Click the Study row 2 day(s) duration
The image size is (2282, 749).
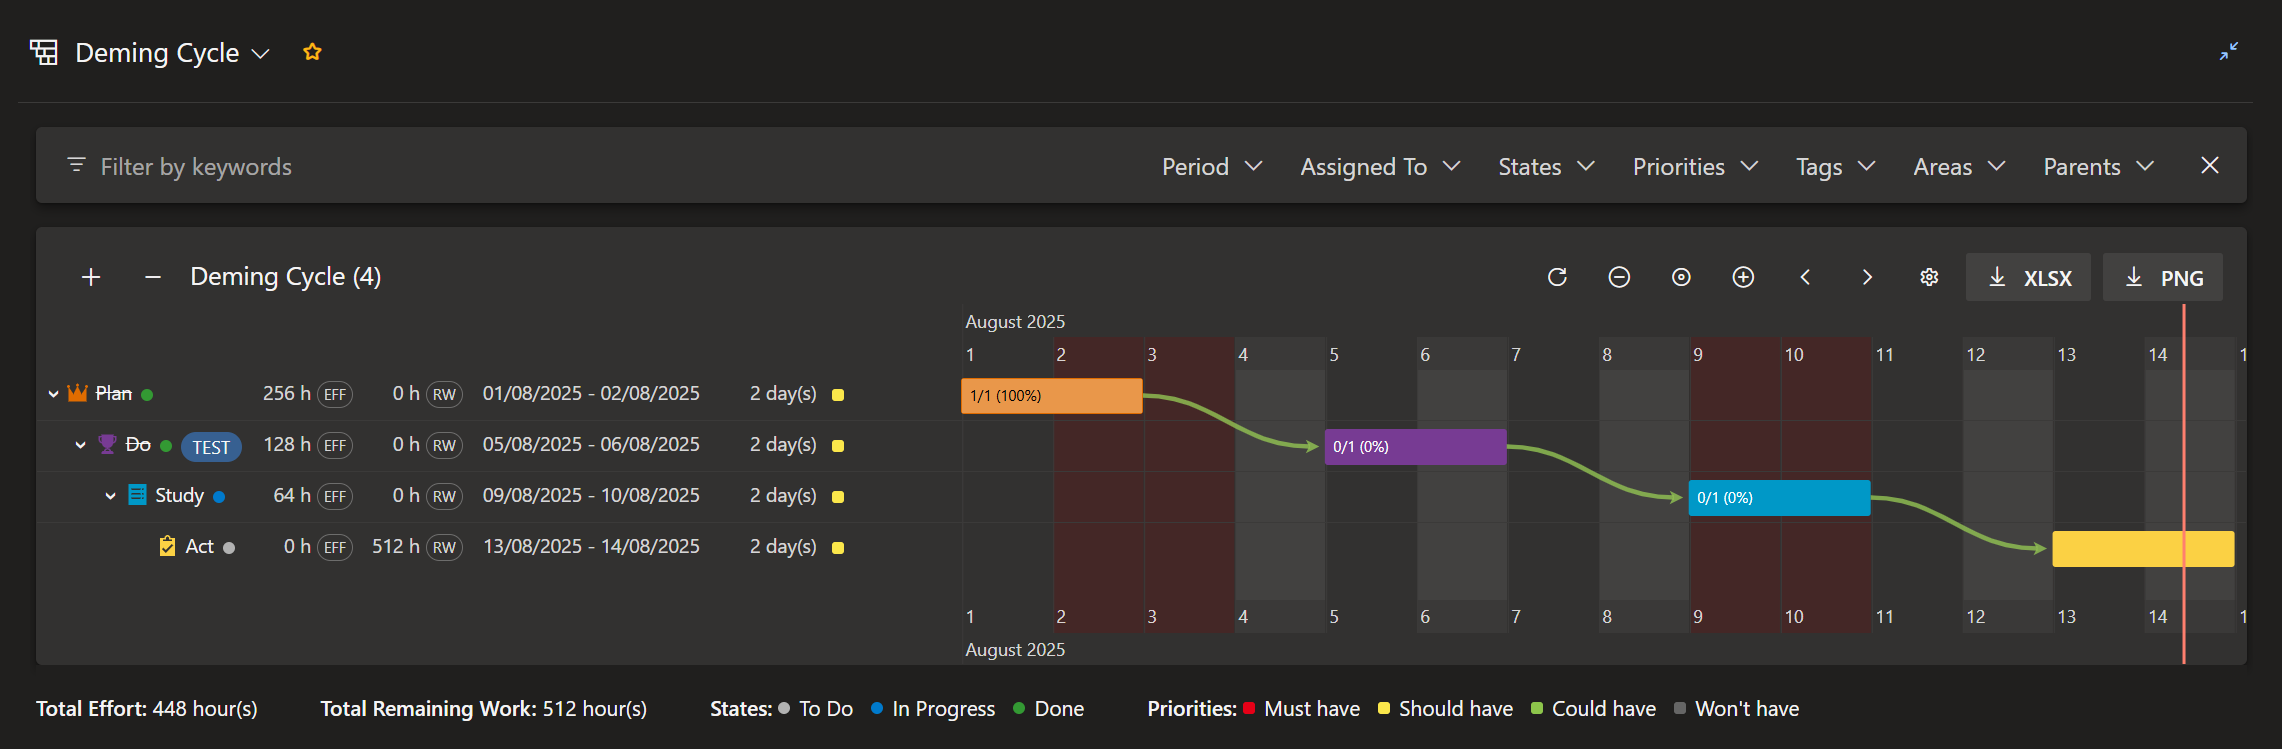pos(783,495)
